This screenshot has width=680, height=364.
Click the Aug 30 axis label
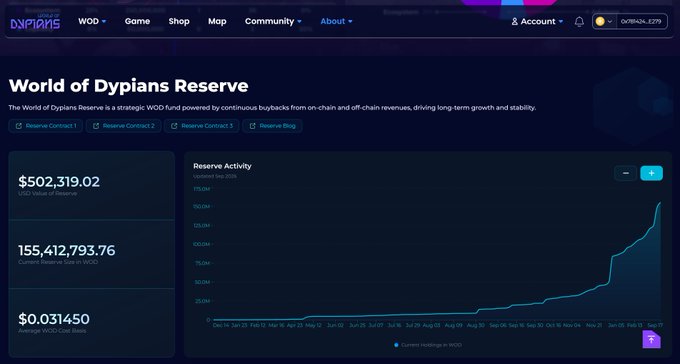click(x=476, y=325)
